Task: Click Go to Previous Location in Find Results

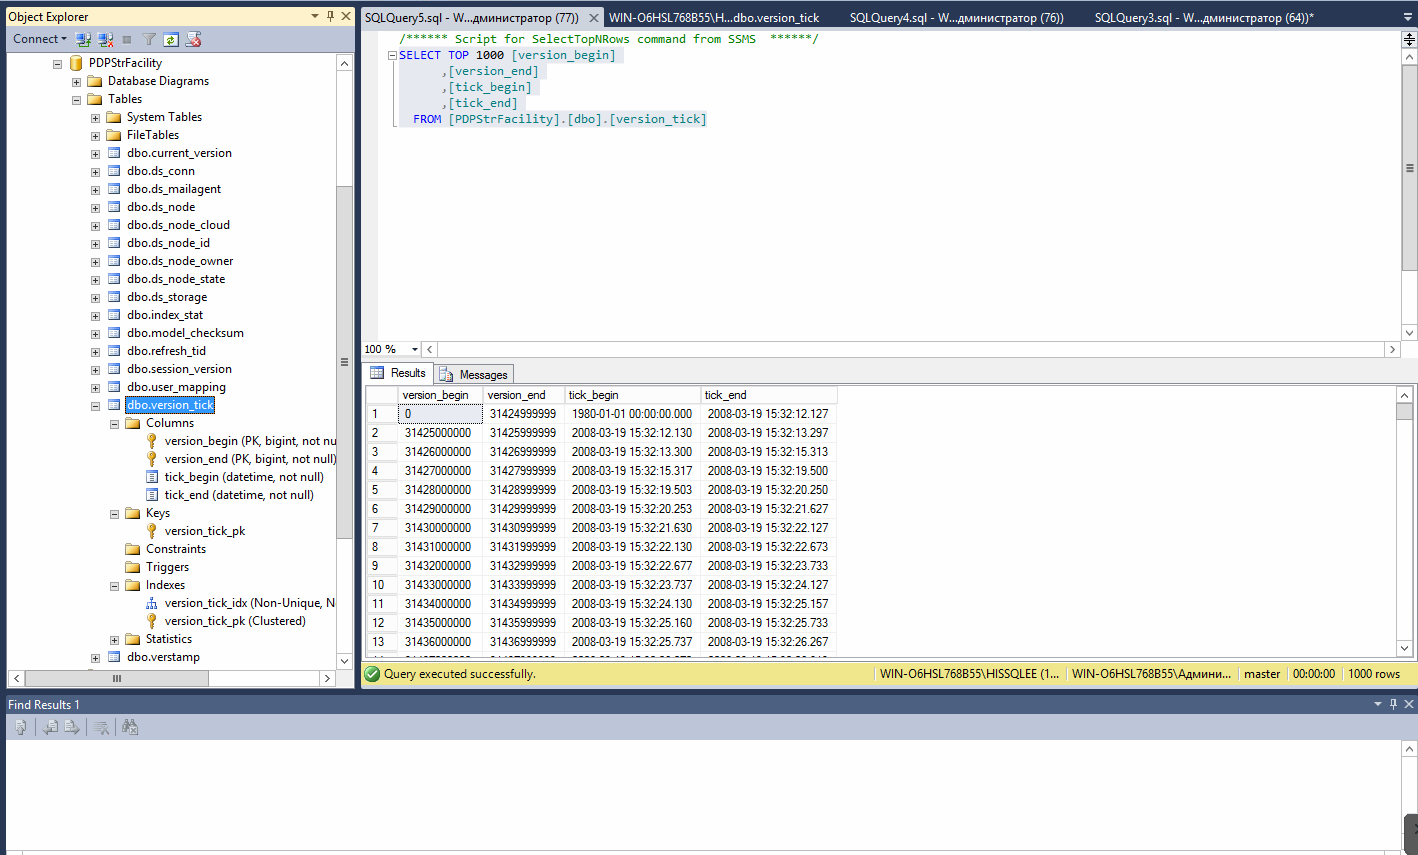Action: coord(49,727)
